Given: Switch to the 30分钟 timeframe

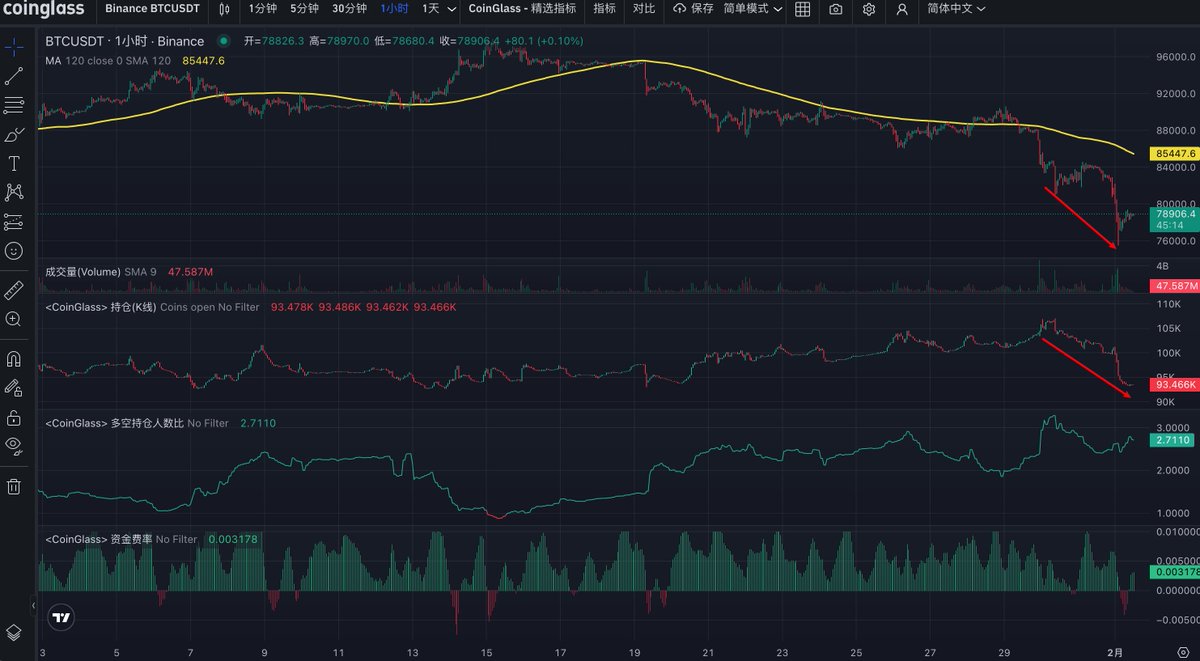Looking at the screenshot, I should click(x=349, y=9).
